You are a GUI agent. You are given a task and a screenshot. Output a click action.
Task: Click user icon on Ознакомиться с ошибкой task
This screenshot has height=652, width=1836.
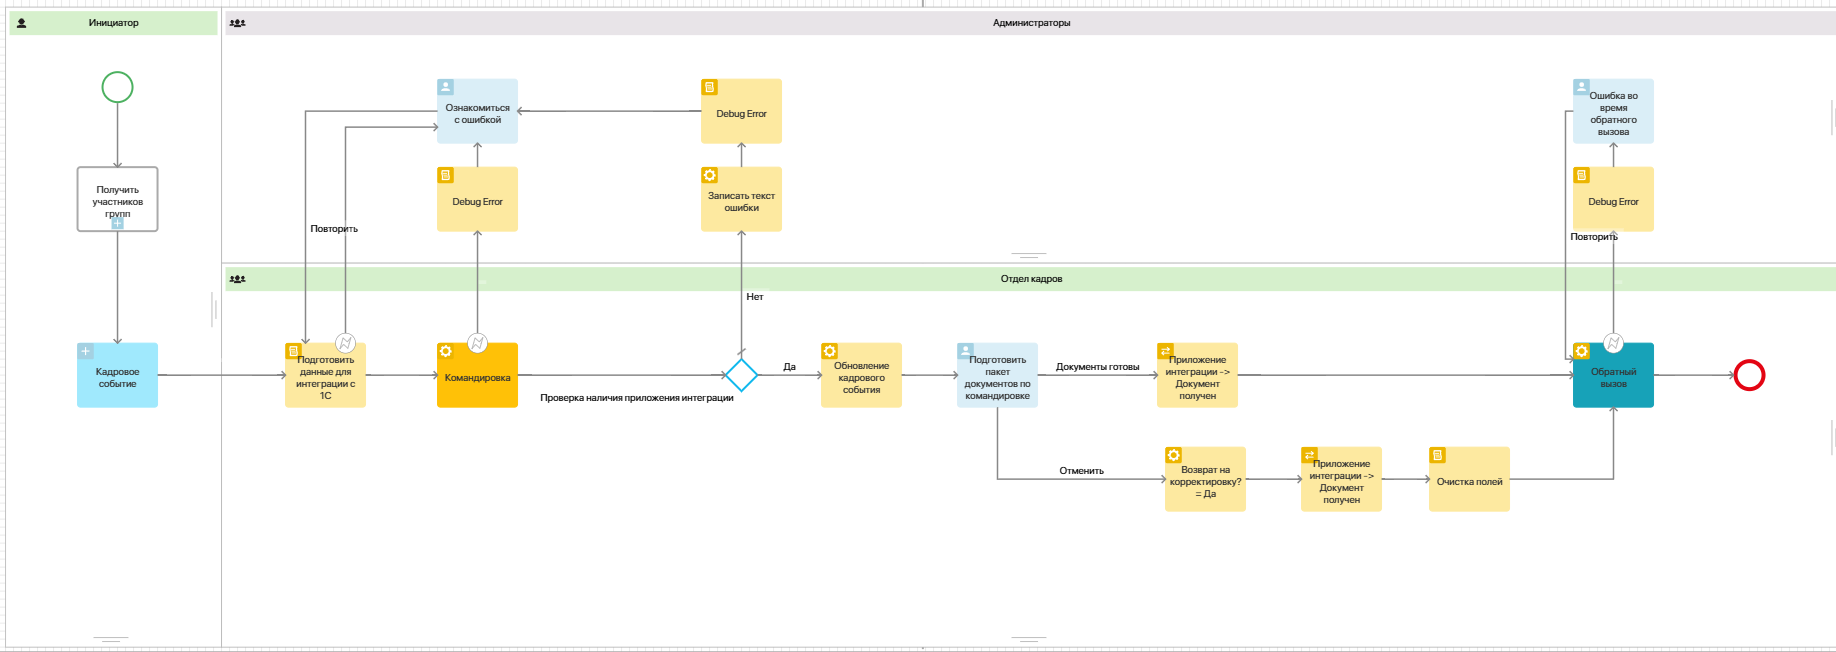446,87
